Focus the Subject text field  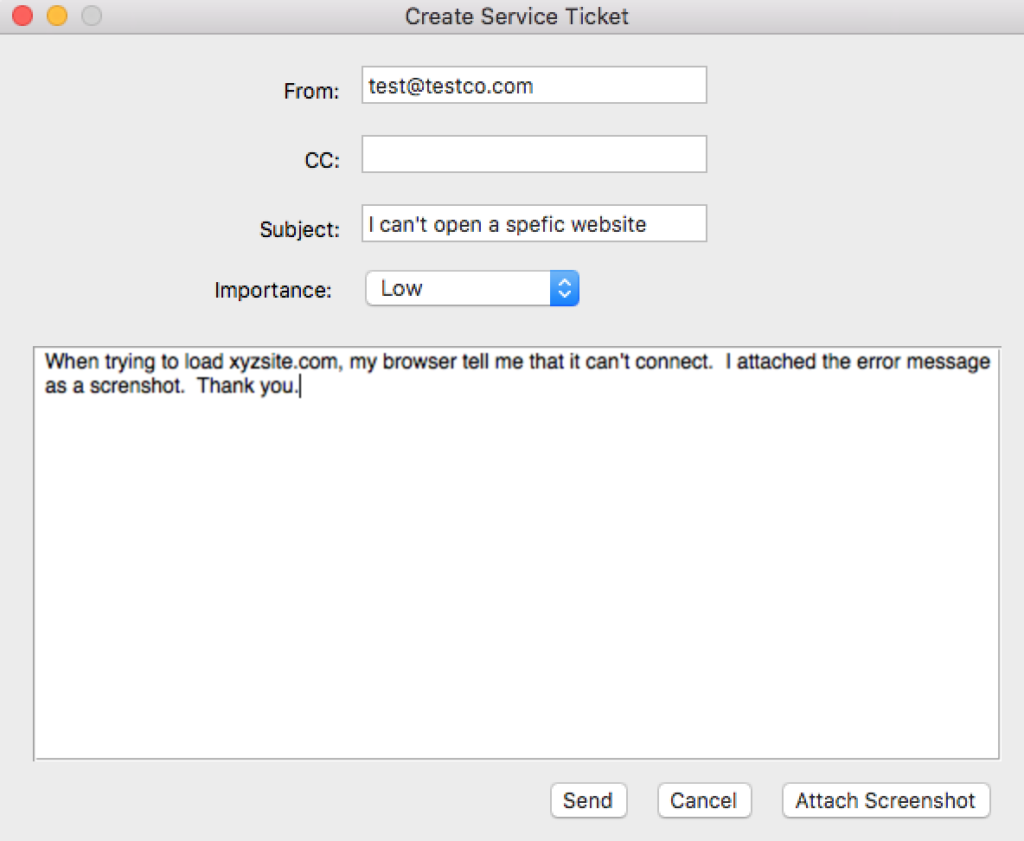[534, 223]
